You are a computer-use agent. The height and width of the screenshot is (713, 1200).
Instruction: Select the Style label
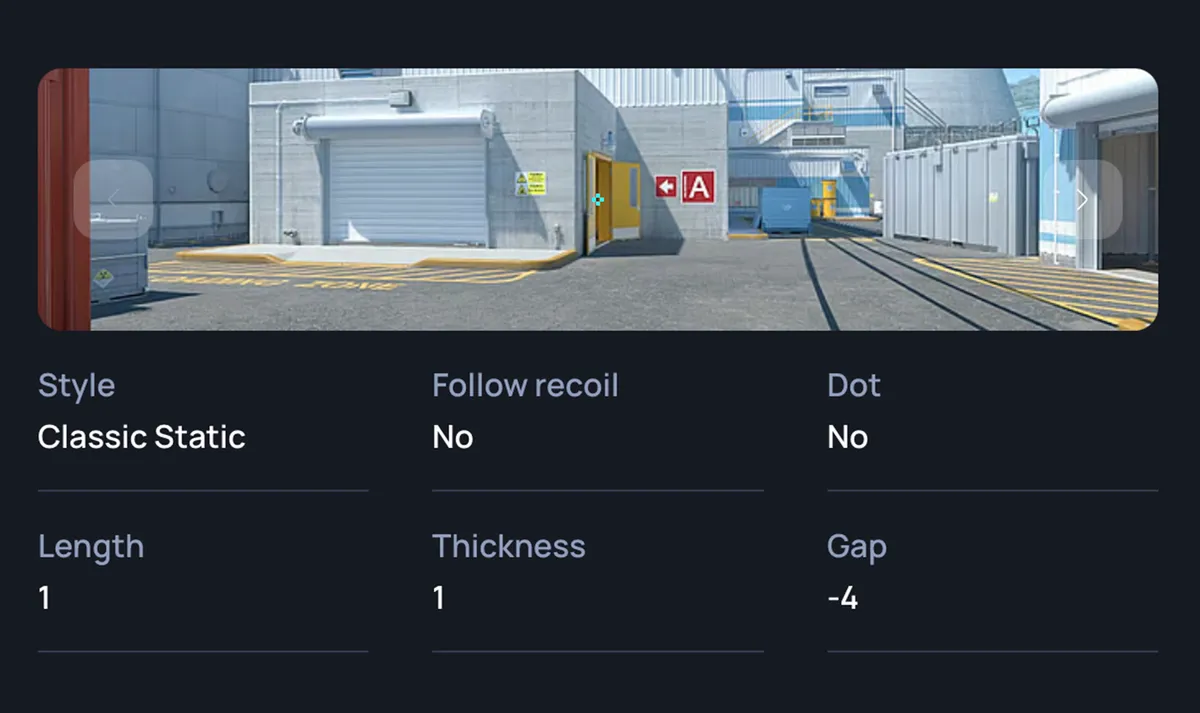click(76, 386)
